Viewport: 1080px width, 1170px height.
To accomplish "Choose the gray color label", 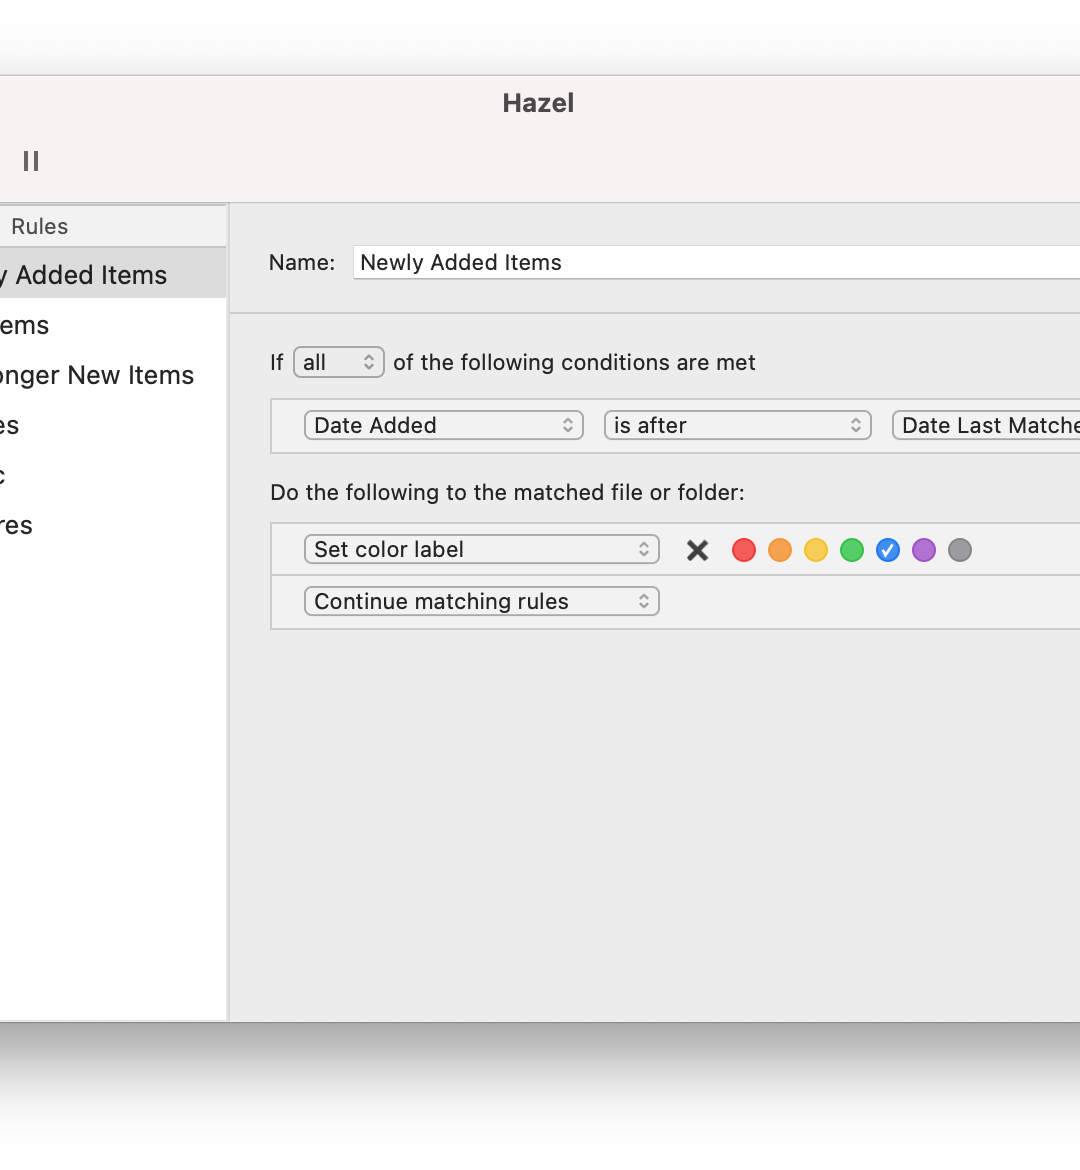I will coord(960,551).
